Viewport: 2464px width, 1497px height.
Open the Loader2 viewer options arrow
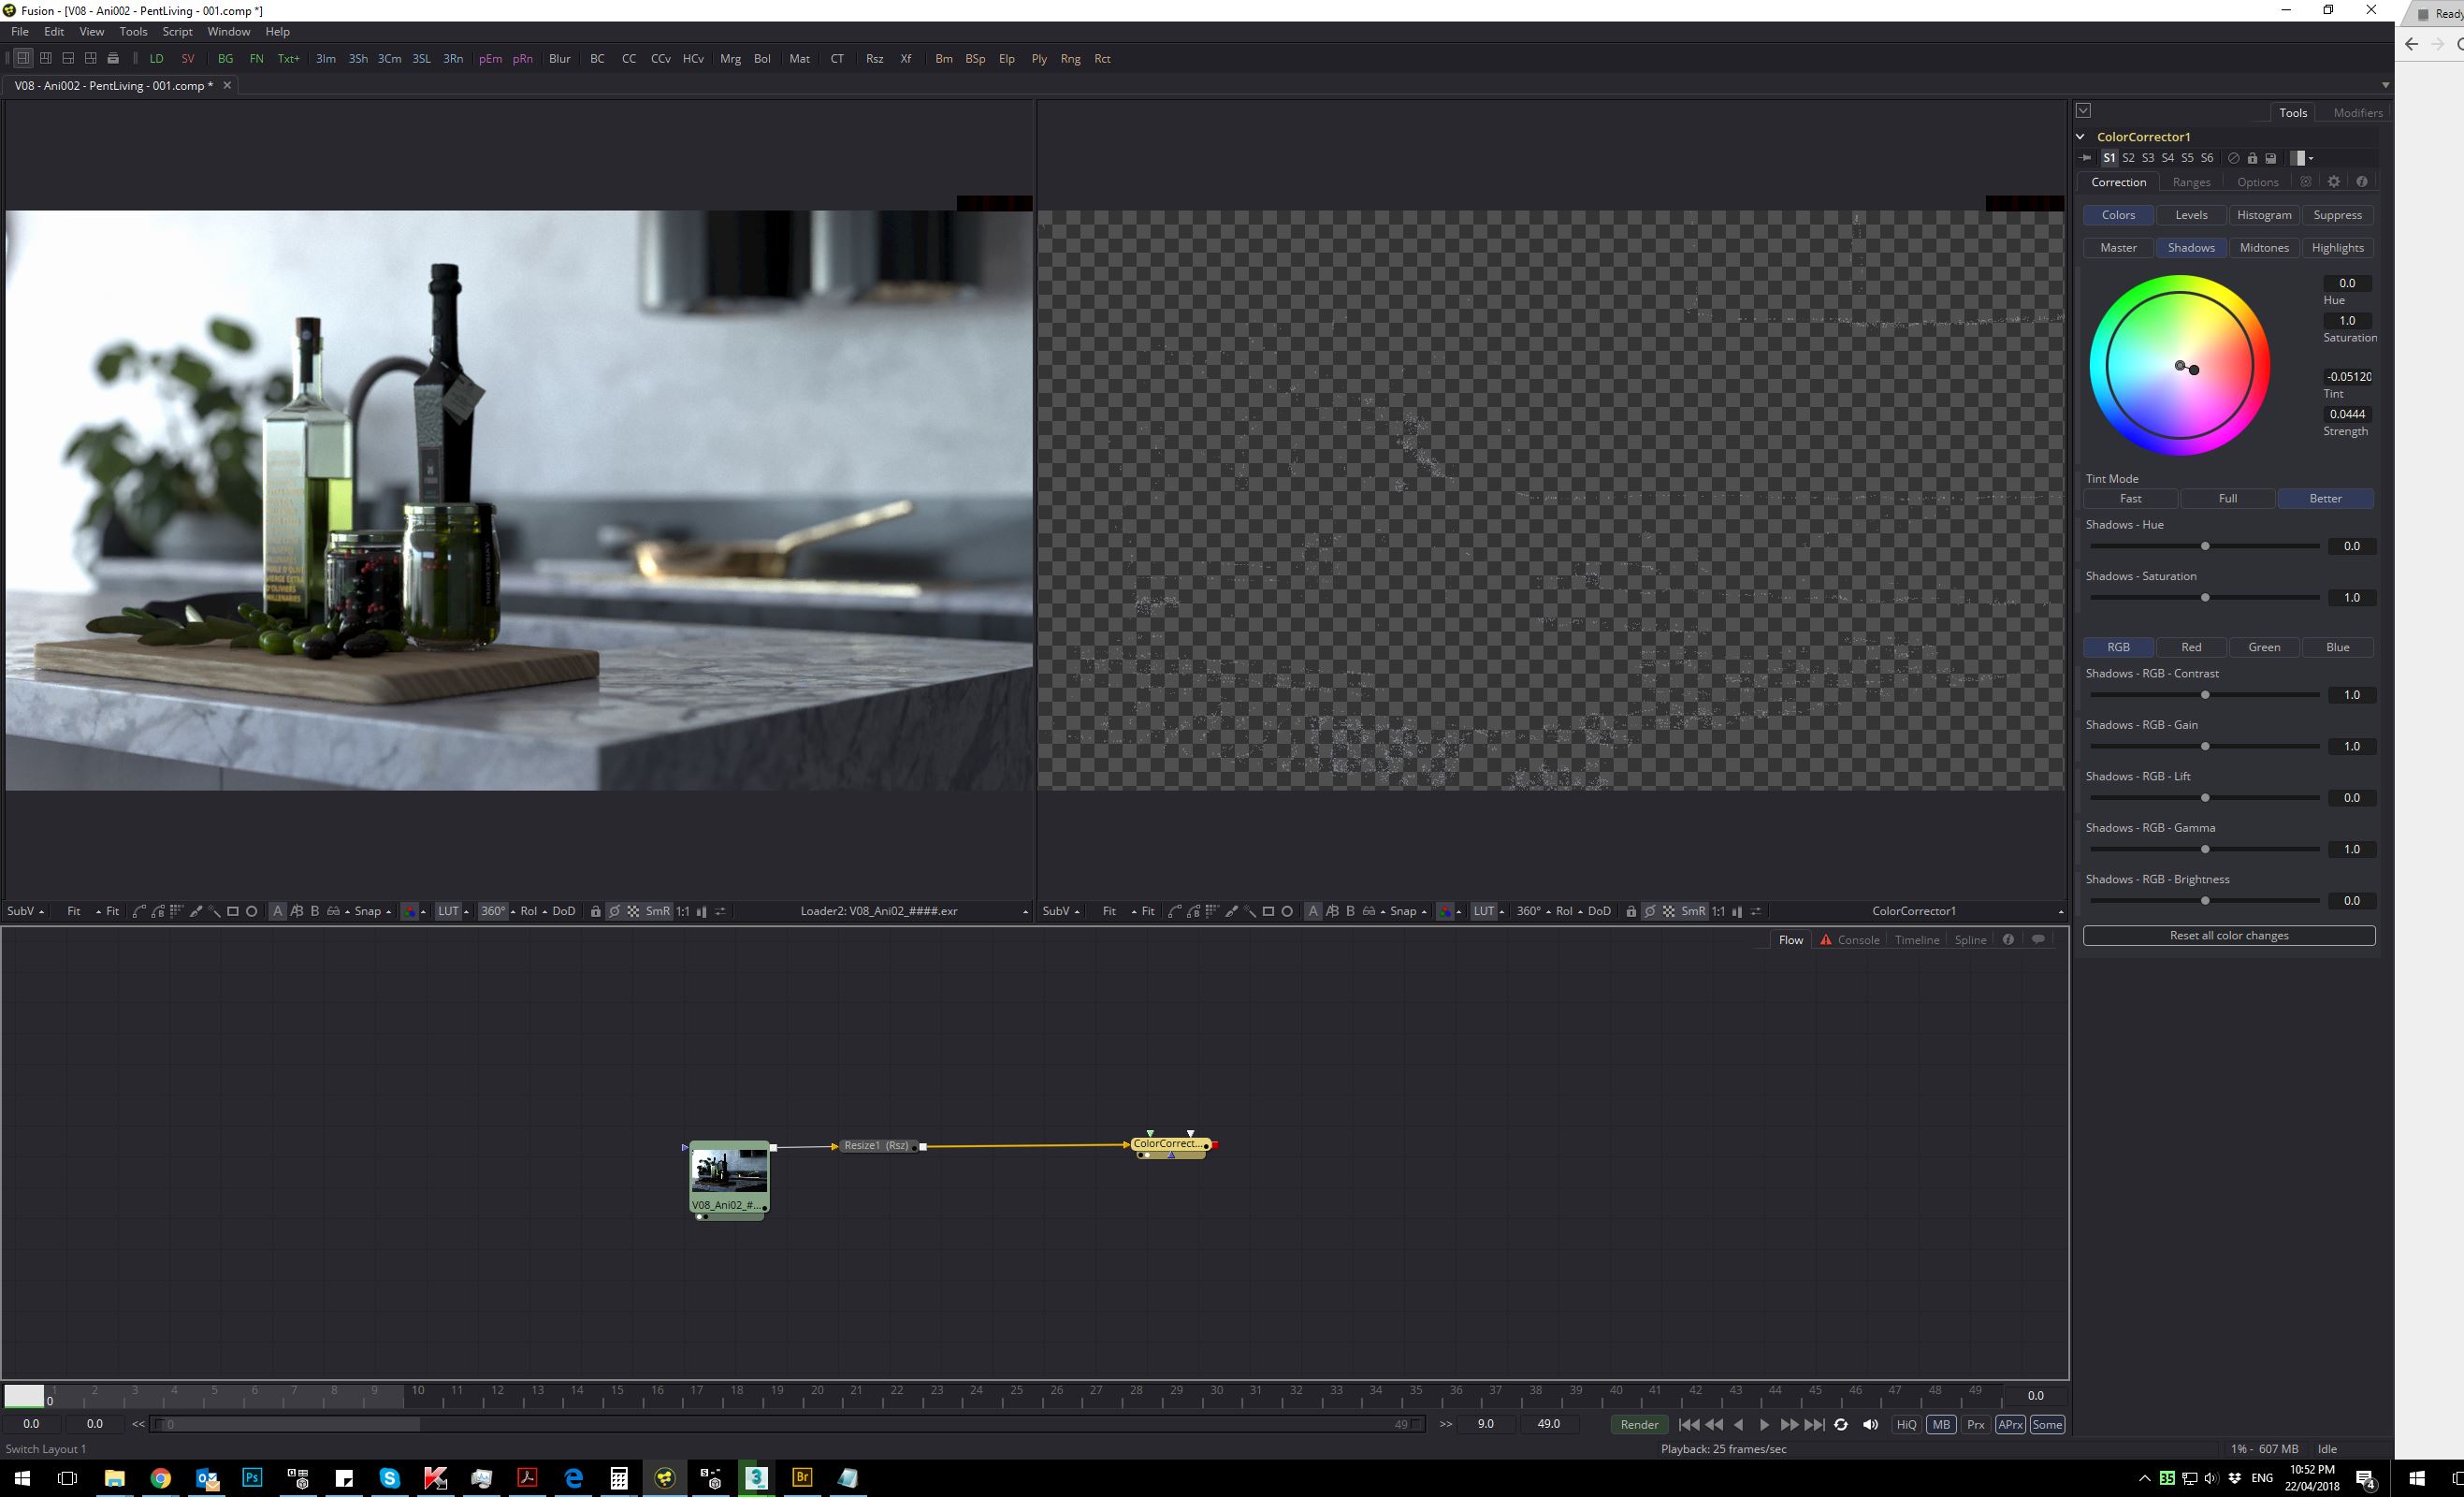pos(1025,911)
